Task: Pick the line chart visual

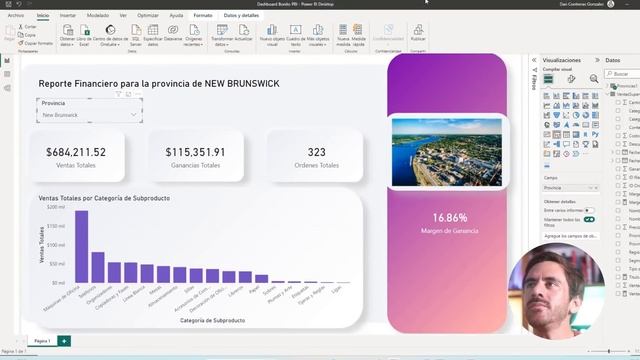Action: (x=547, y=106)
